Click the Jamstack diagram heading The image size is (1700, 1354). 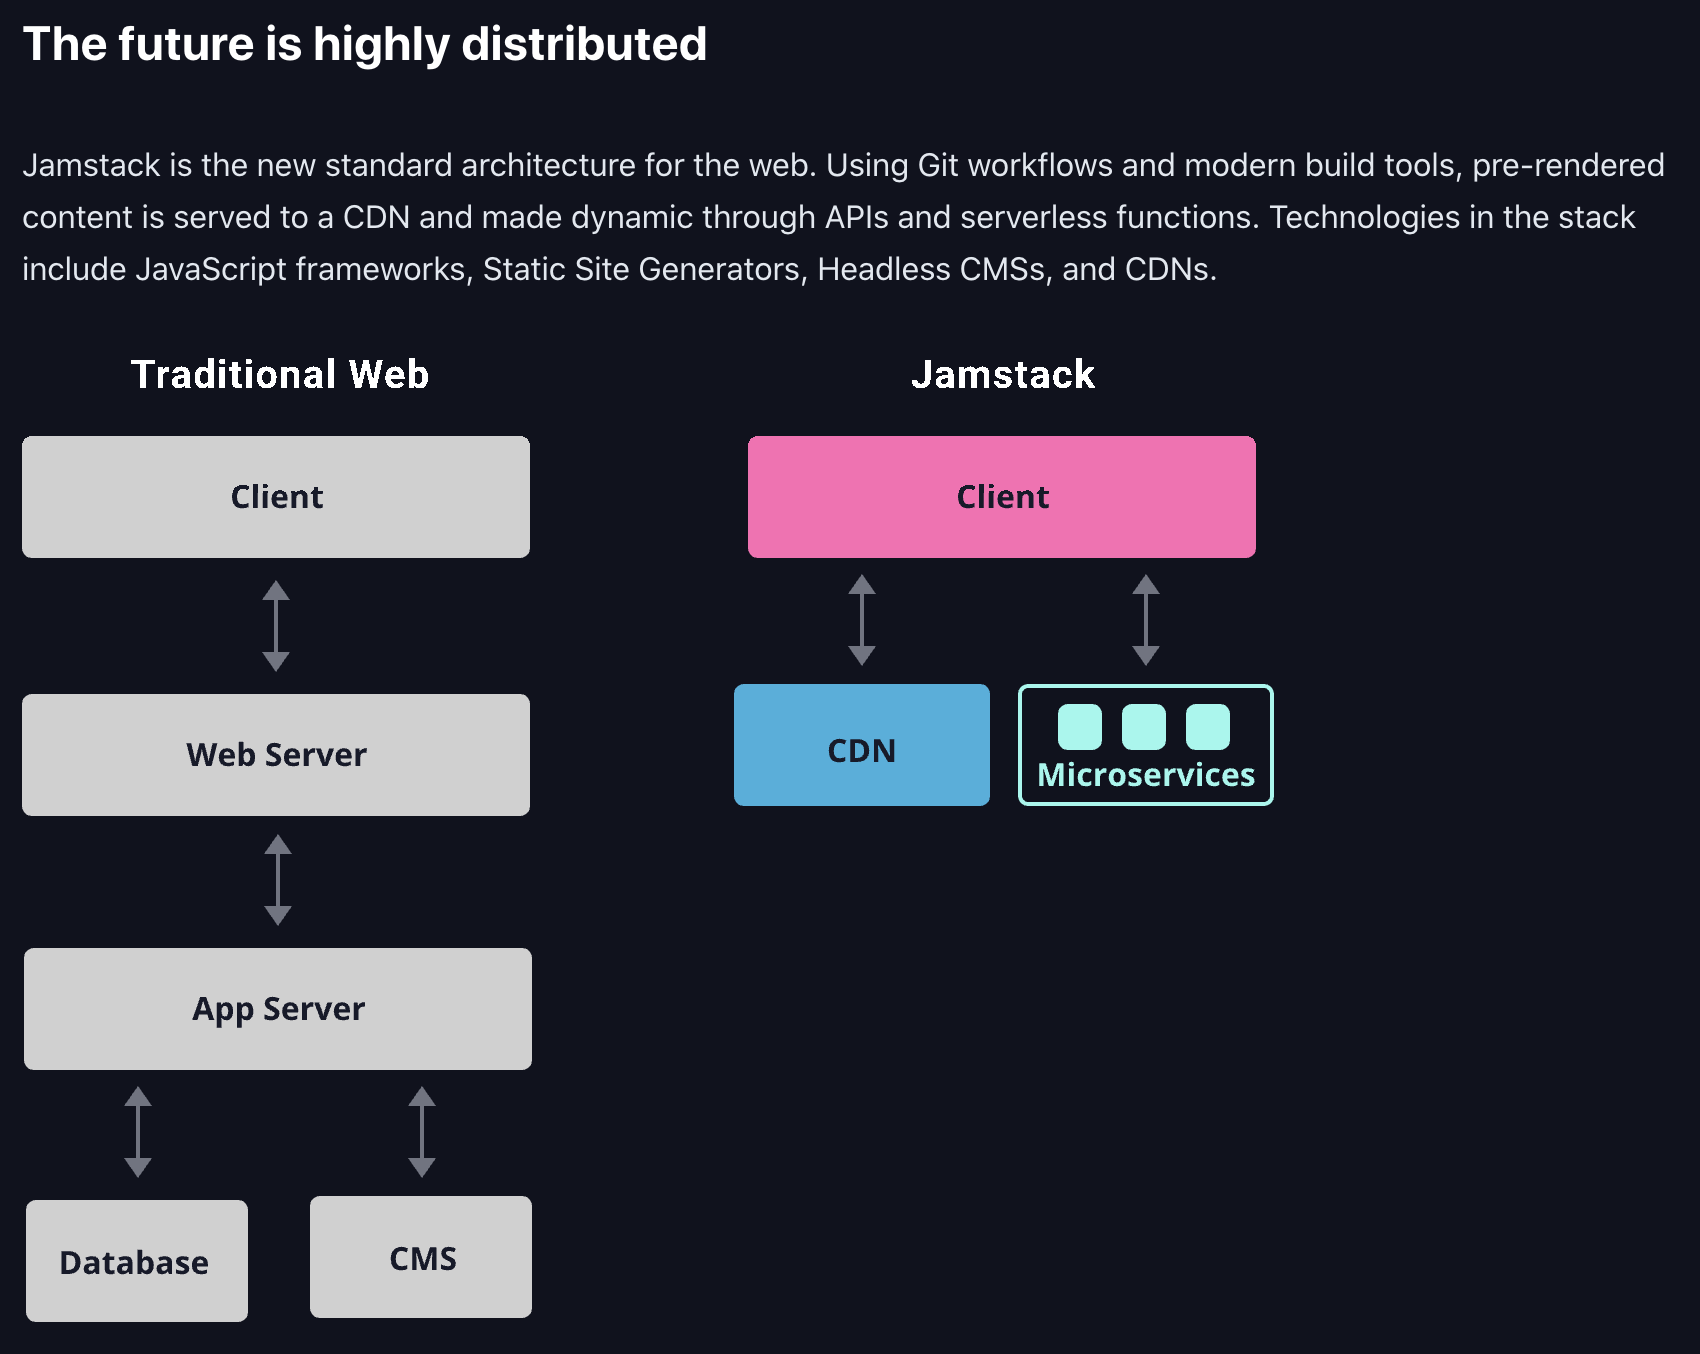coord(1003,374)
